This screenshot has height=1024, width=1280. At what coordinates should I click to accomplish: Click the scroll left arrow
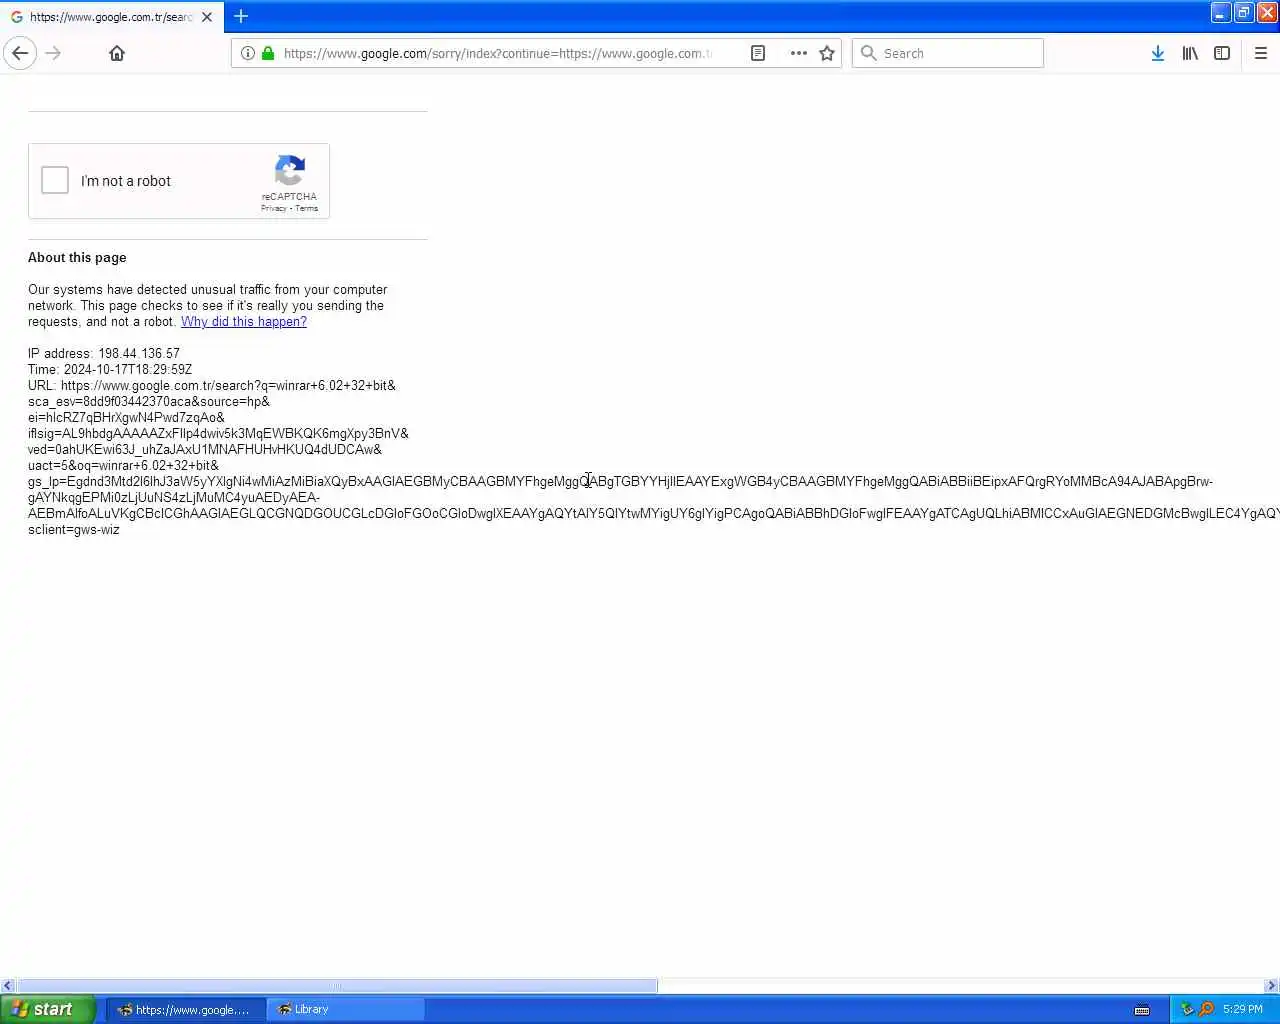pos(8,986)
